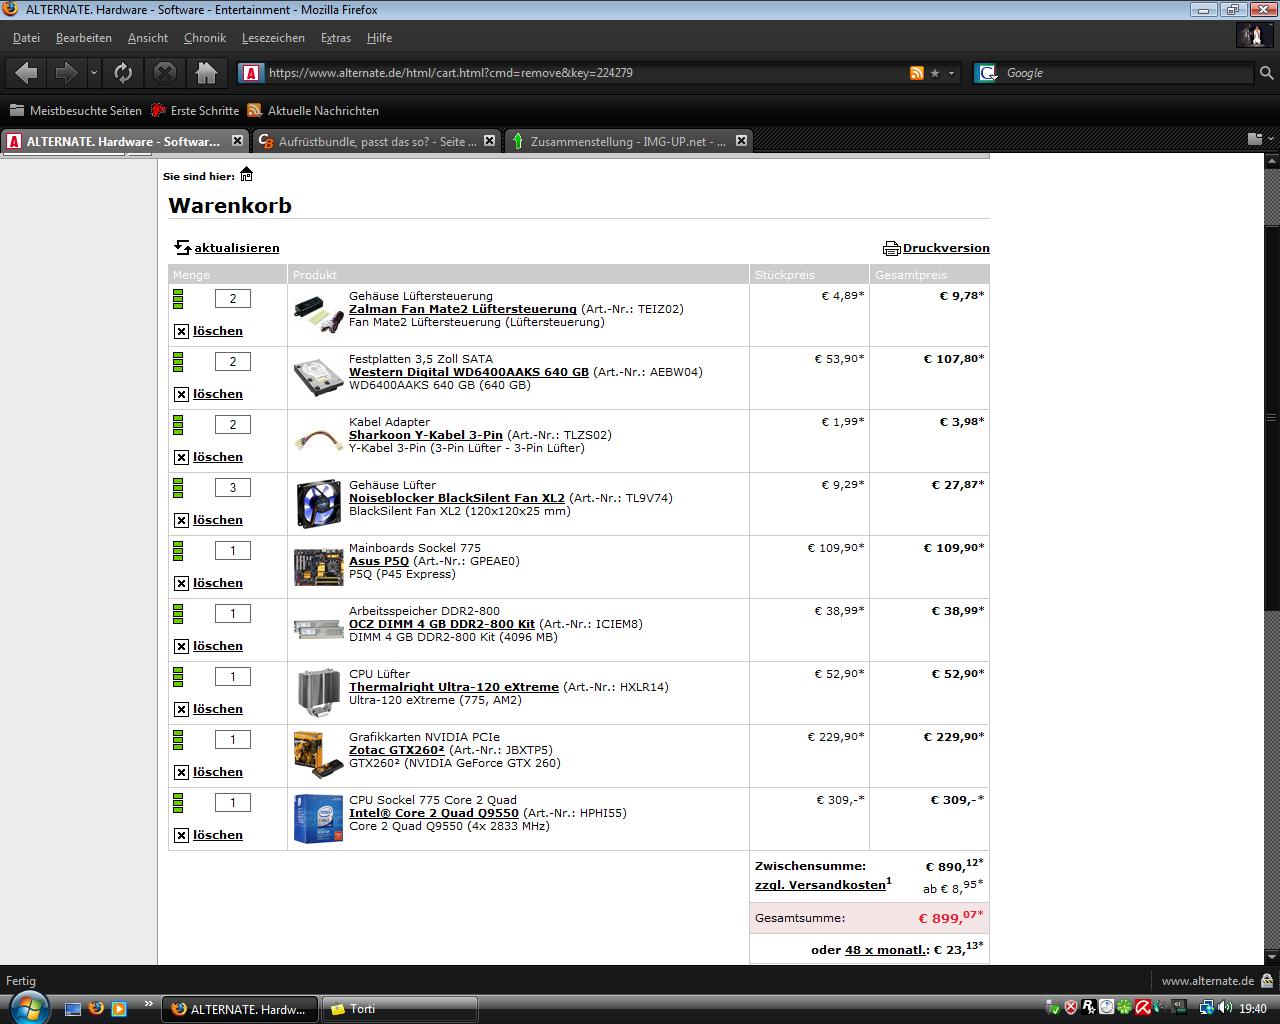The width and height of the screenshot is (1280, 1024).
Task: Open the Bearbeiten menu
Action: click(x=84, y=38)
